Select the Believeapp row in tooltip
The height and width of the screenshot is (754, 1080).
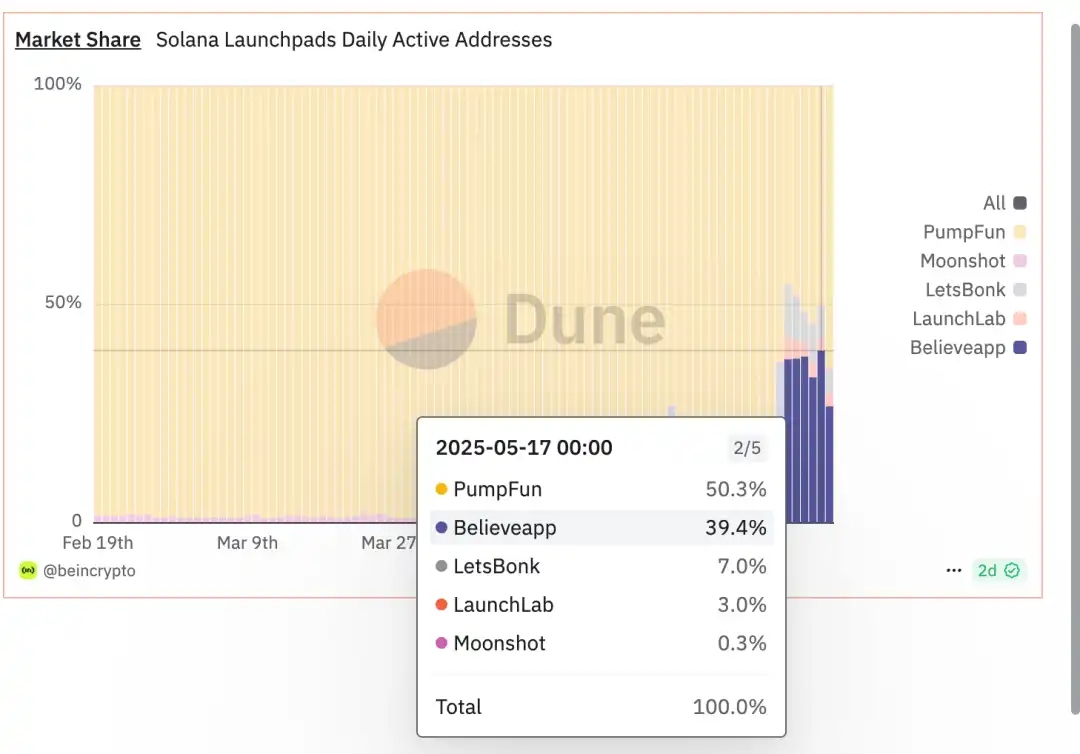click(x=600, y=527)
